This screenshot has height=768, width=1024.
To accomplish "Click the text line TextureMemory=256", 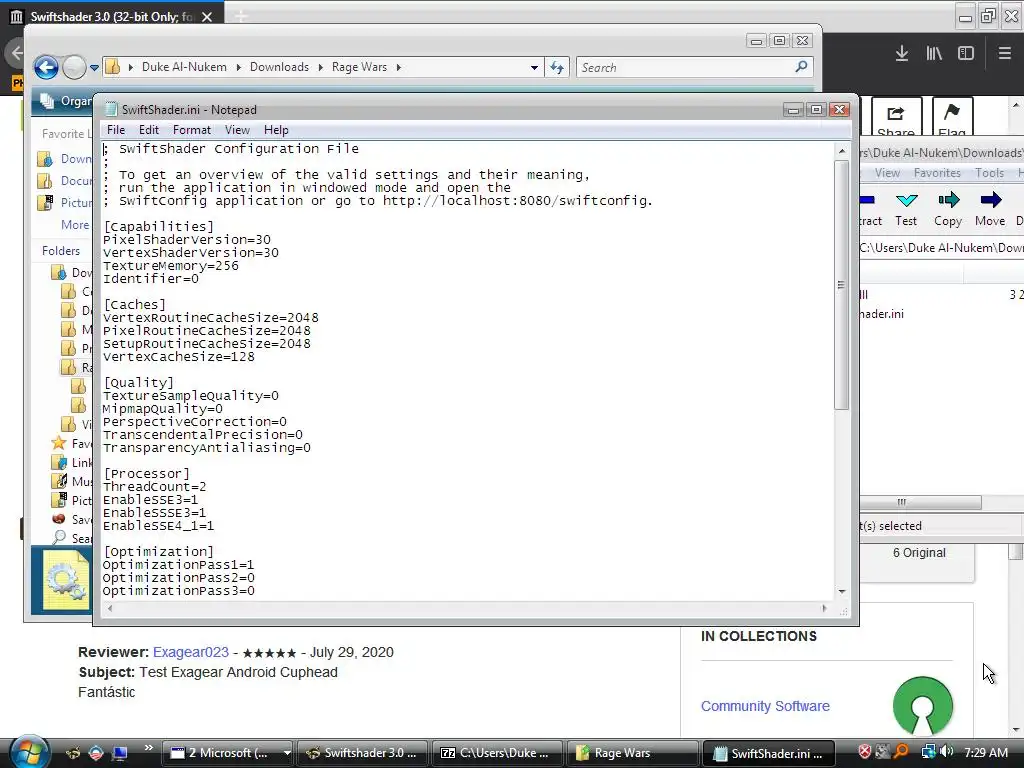I will tap(170, 266).
